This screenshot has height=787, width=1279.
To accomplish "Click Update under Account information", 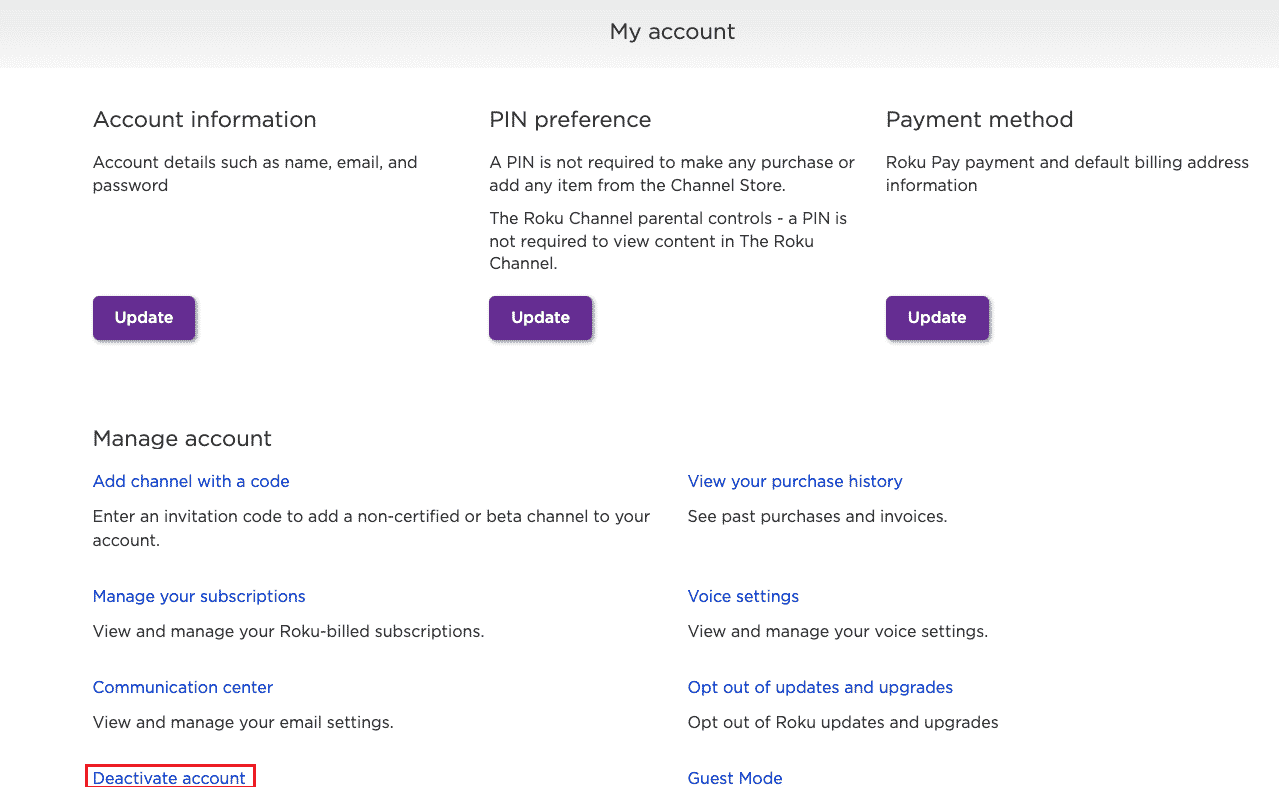I will pyautogui.click(x=144, y=318).
